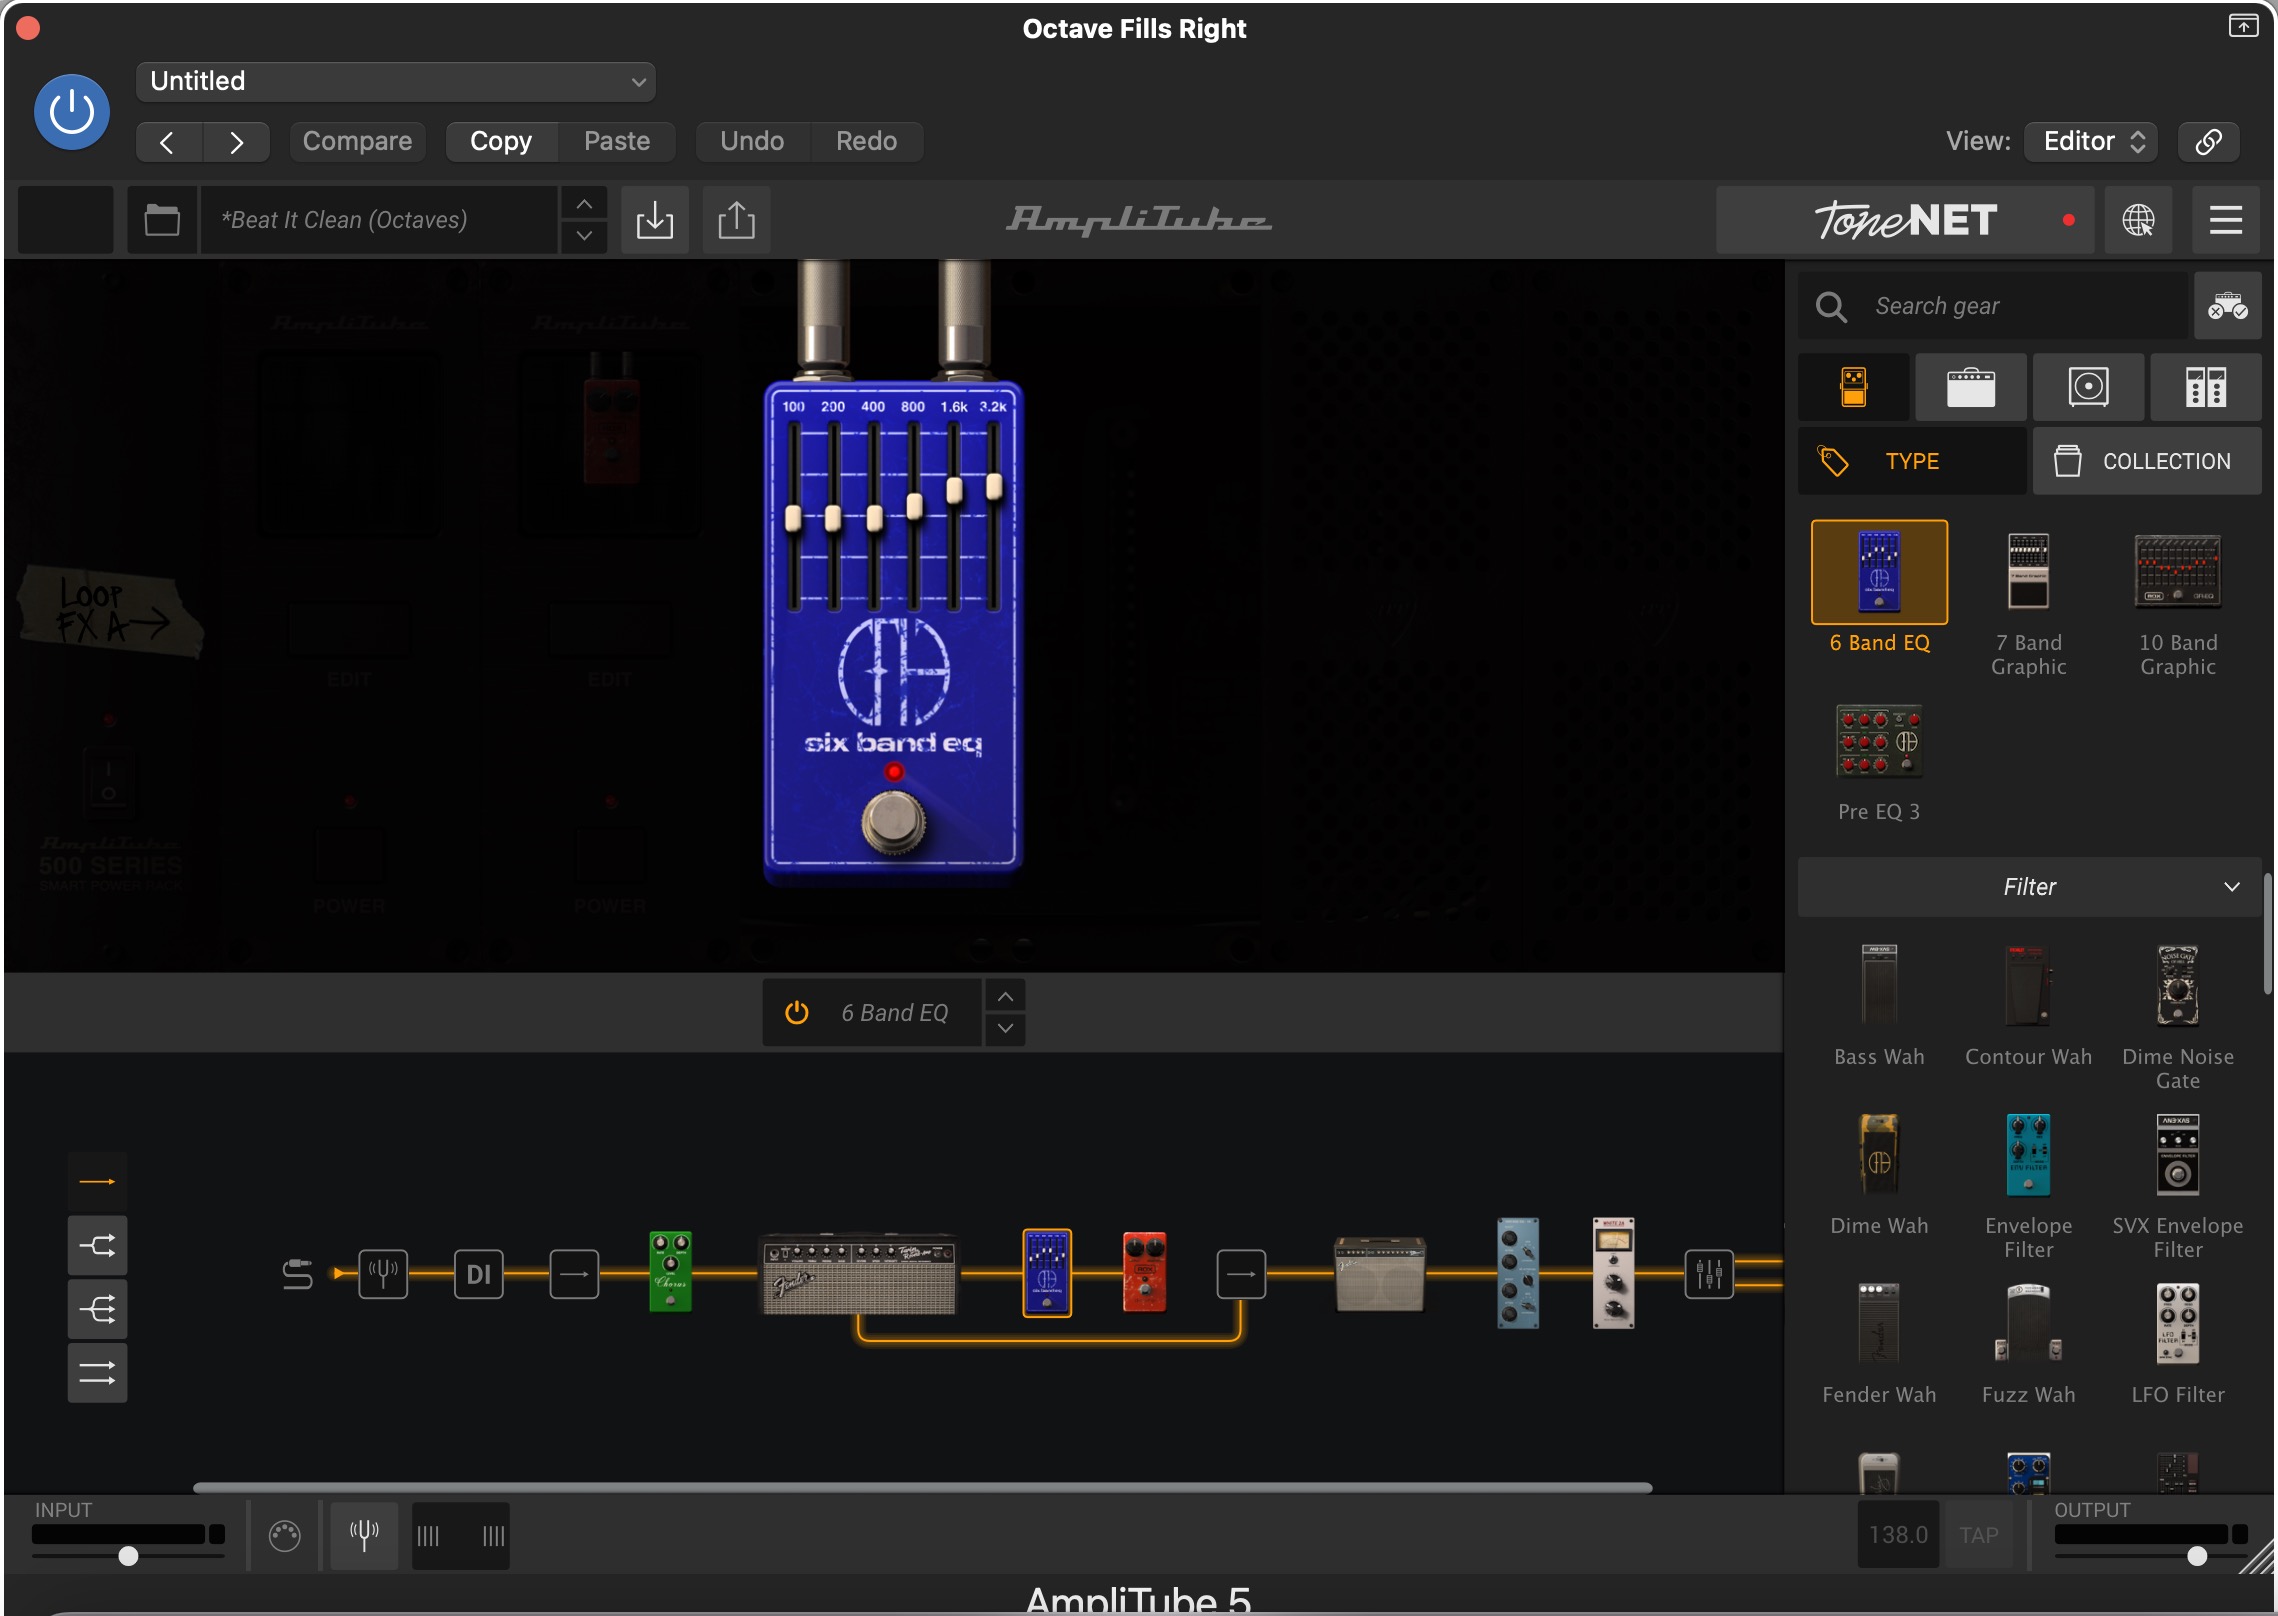Go to next preset arrow
Screen dimensions: 2278x1616
236,142
